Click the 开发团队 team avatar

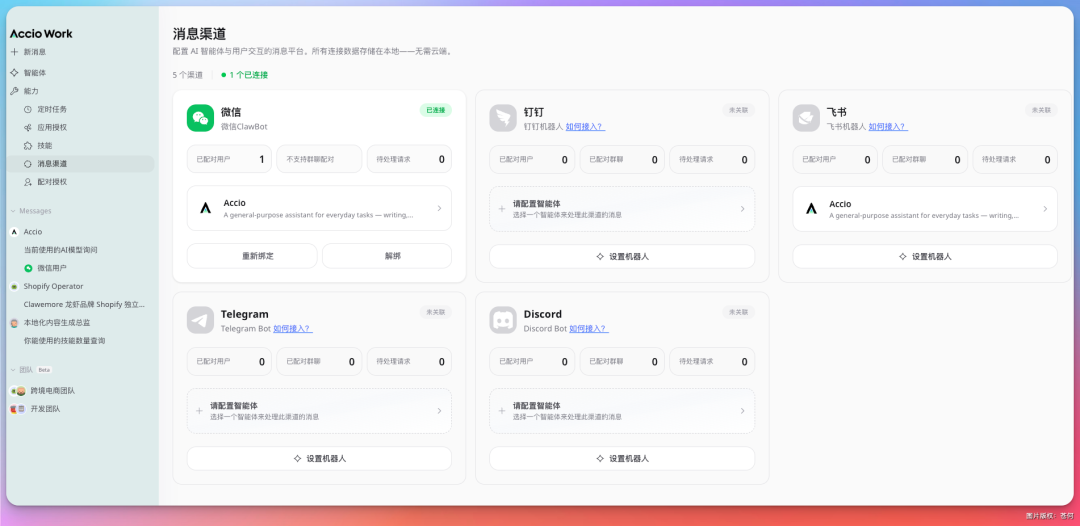coord(18,408)
